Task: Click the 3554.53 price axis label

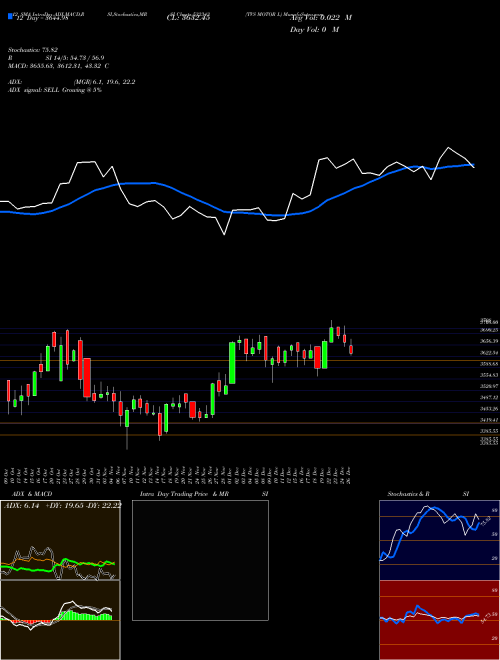Action: coord(489,375)
